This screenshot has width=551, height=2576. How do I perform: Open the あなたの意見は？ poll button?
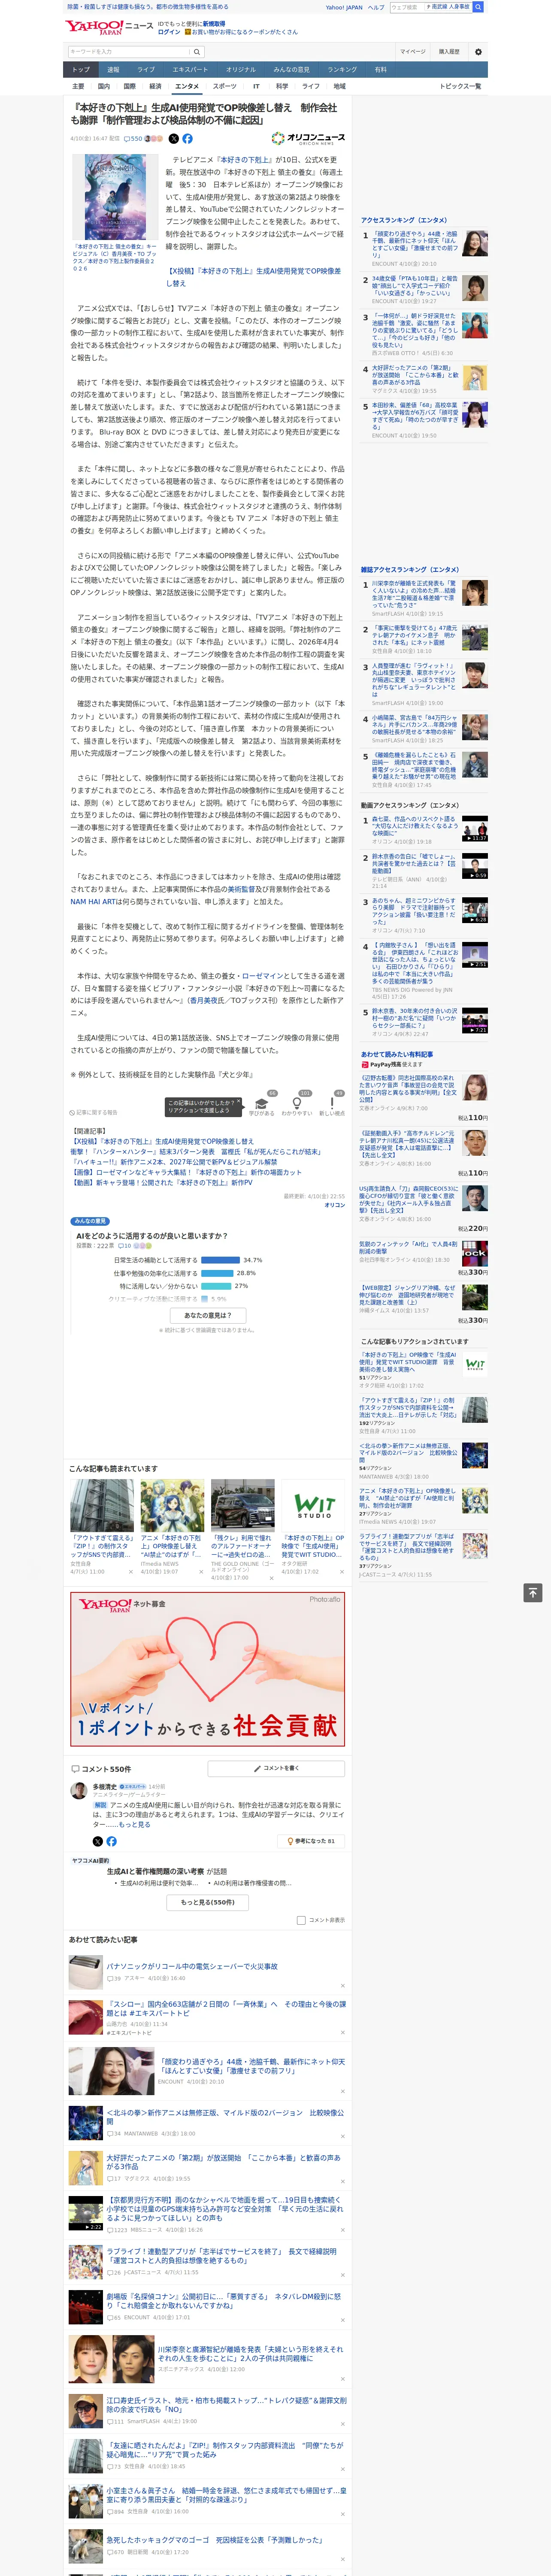pos(208,1315)
